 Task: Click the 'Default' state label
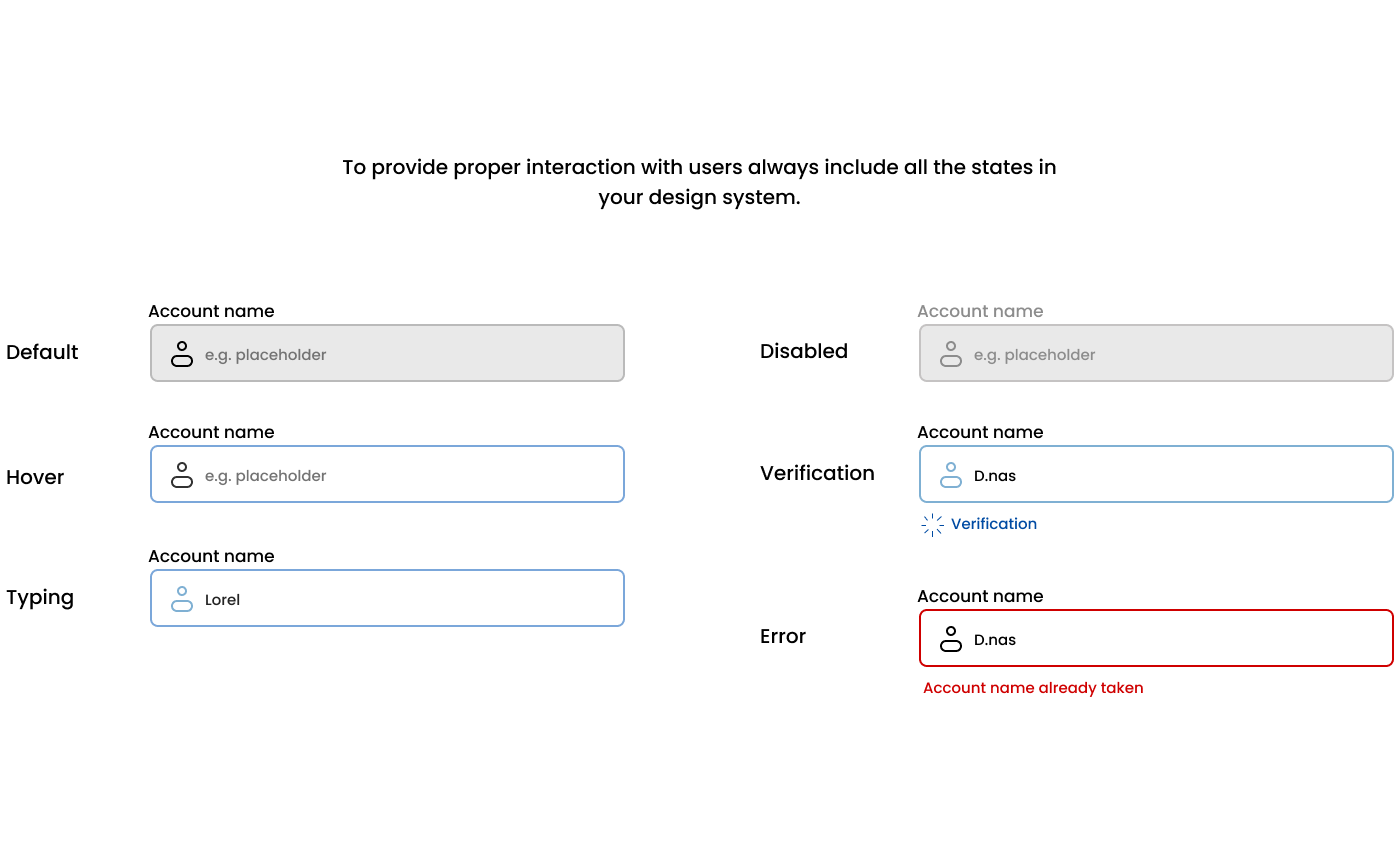click(x=42, y=352)
